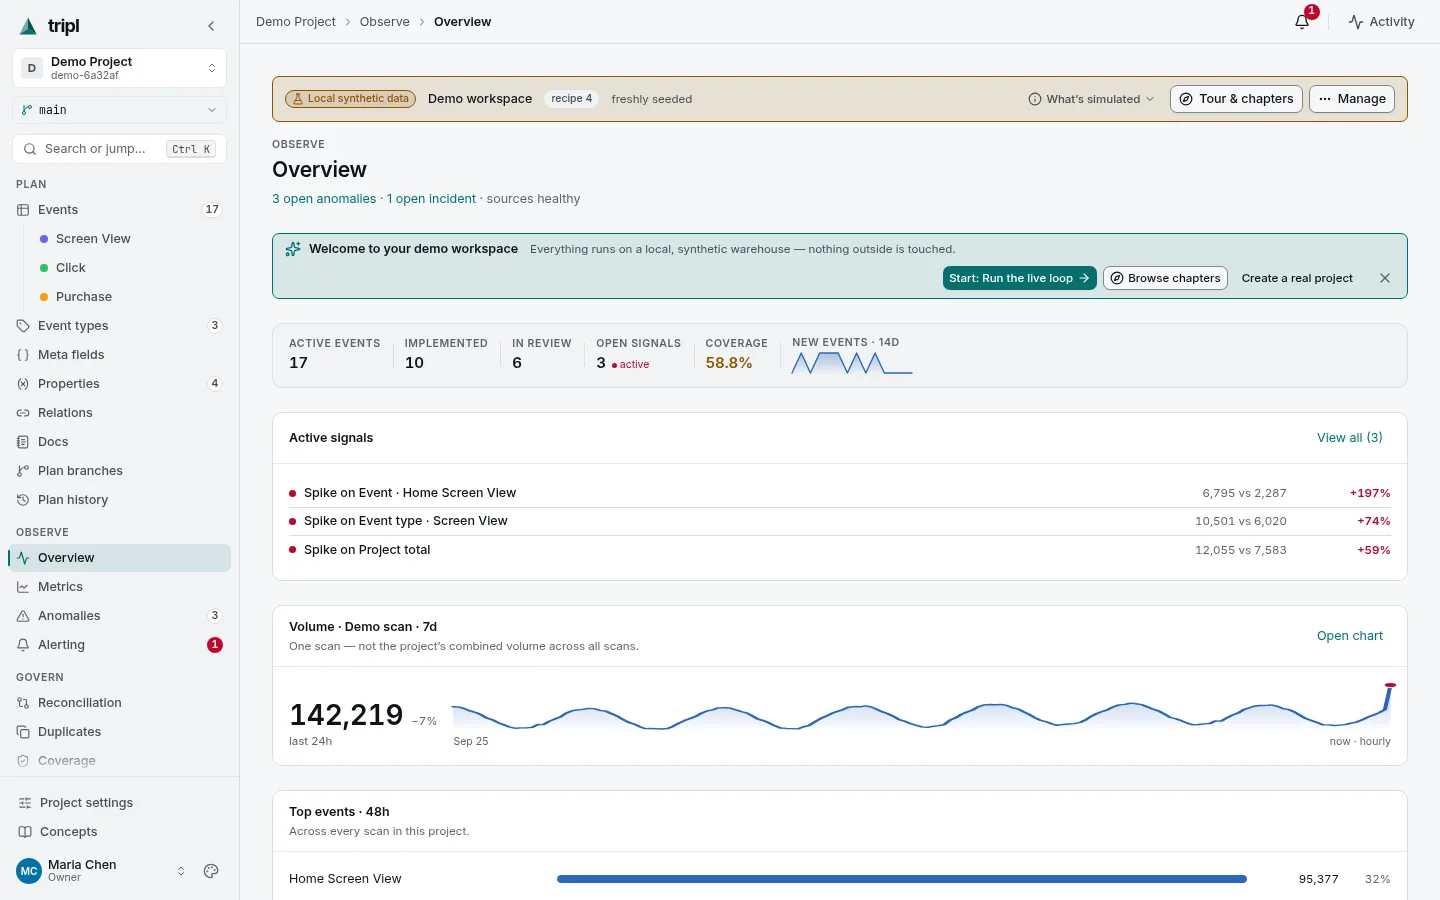
Task: Collapse the sidebar with the chevron icon
Action: pyautogui.click(x=211, y=26)
